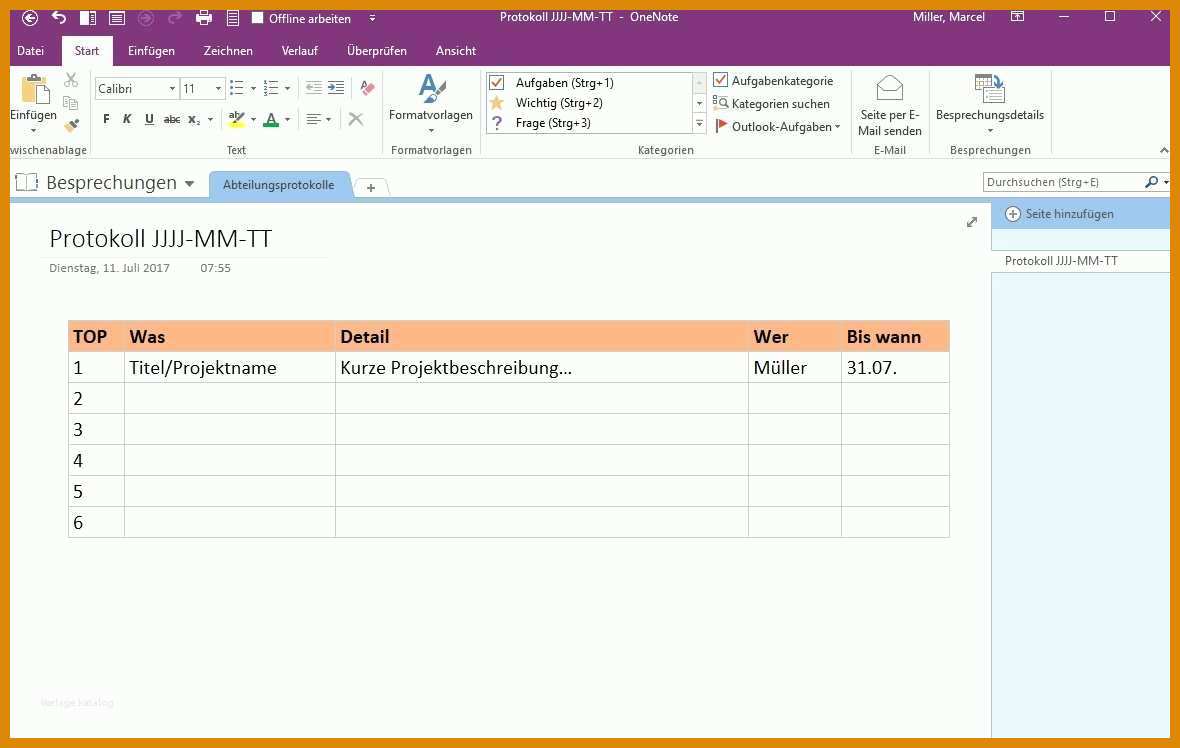The width and height of the screenshot is (1180, 748).
Task: Increase the paragraph indent
Action: pyautogui.click(x=336, y=88)
